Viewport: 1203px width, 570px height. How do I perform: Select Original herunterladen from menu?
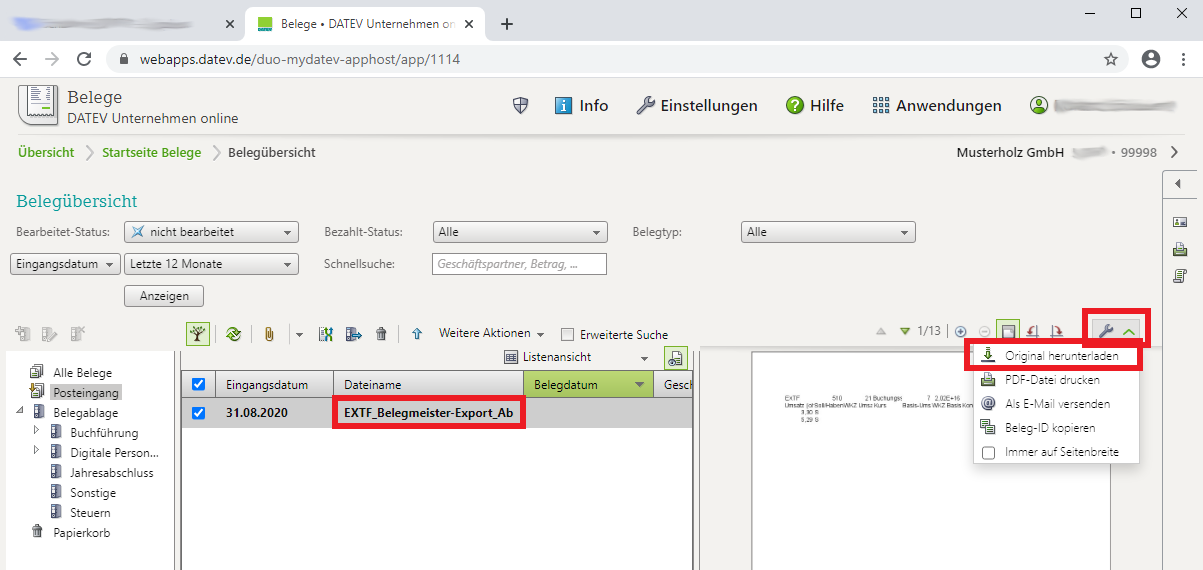(1058, 356)
